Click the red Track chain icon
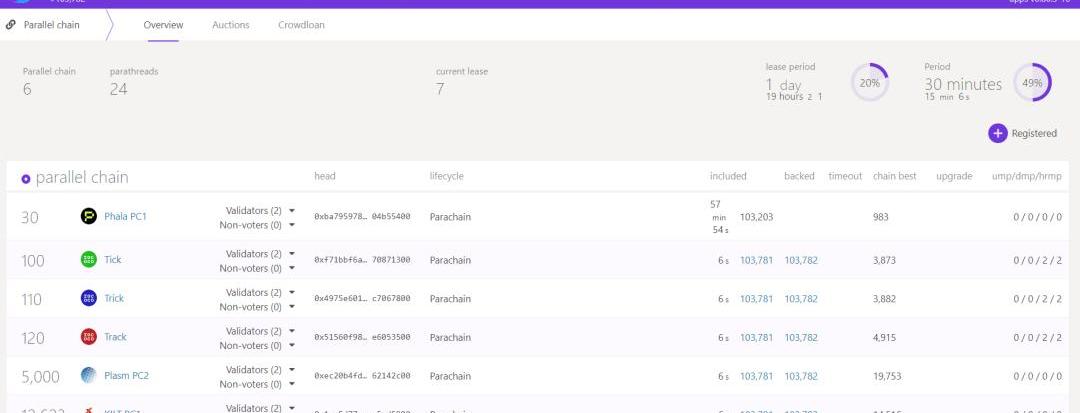The image size is (1080, 413). [88, 337]
